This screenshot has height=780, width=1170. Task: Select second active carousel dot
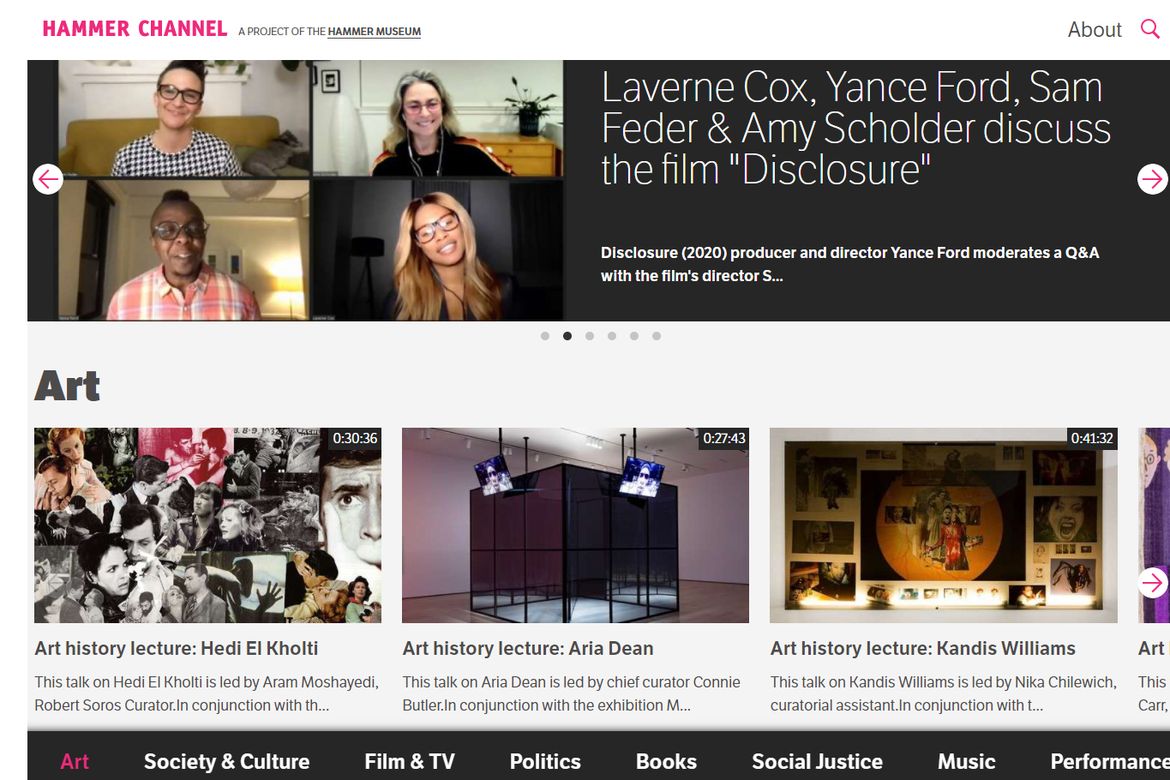click(x=567, y=336)
